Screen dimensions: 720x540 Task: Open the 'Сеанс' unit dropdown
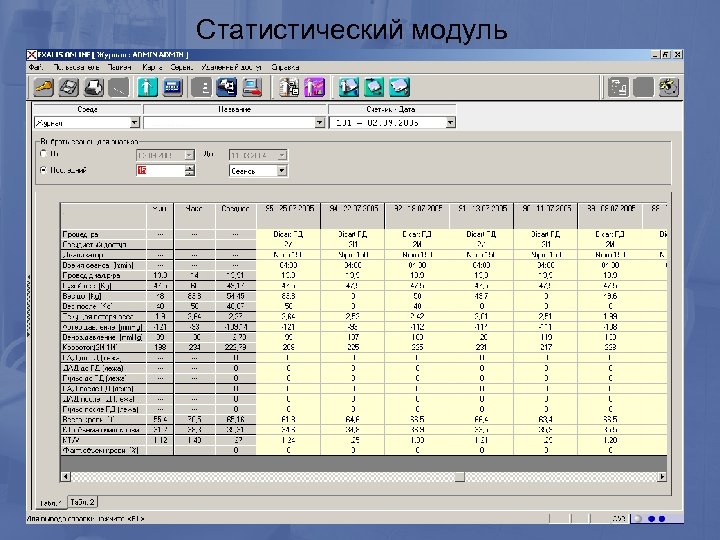282,171
